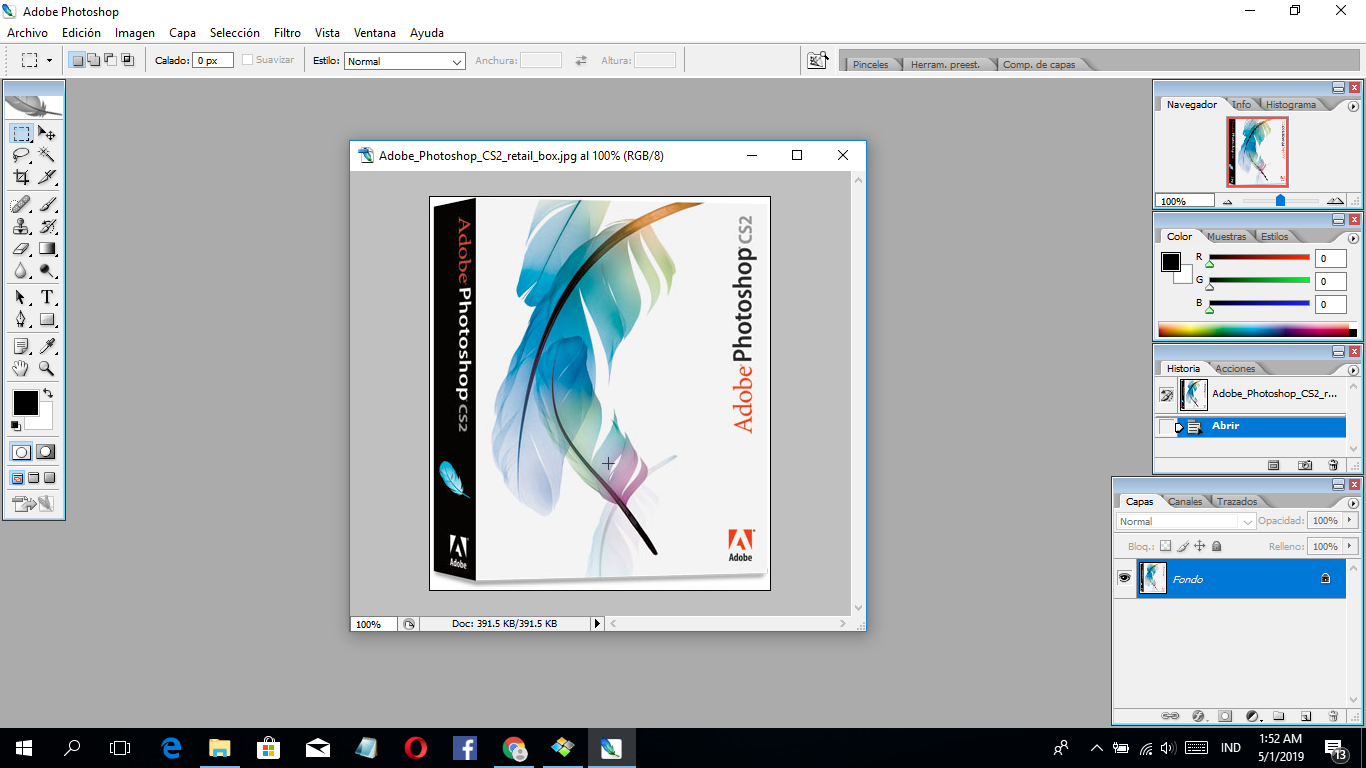Select the Rectangular Marquee tool
This screenshot has height=768, width=1366.
[21, 134]
